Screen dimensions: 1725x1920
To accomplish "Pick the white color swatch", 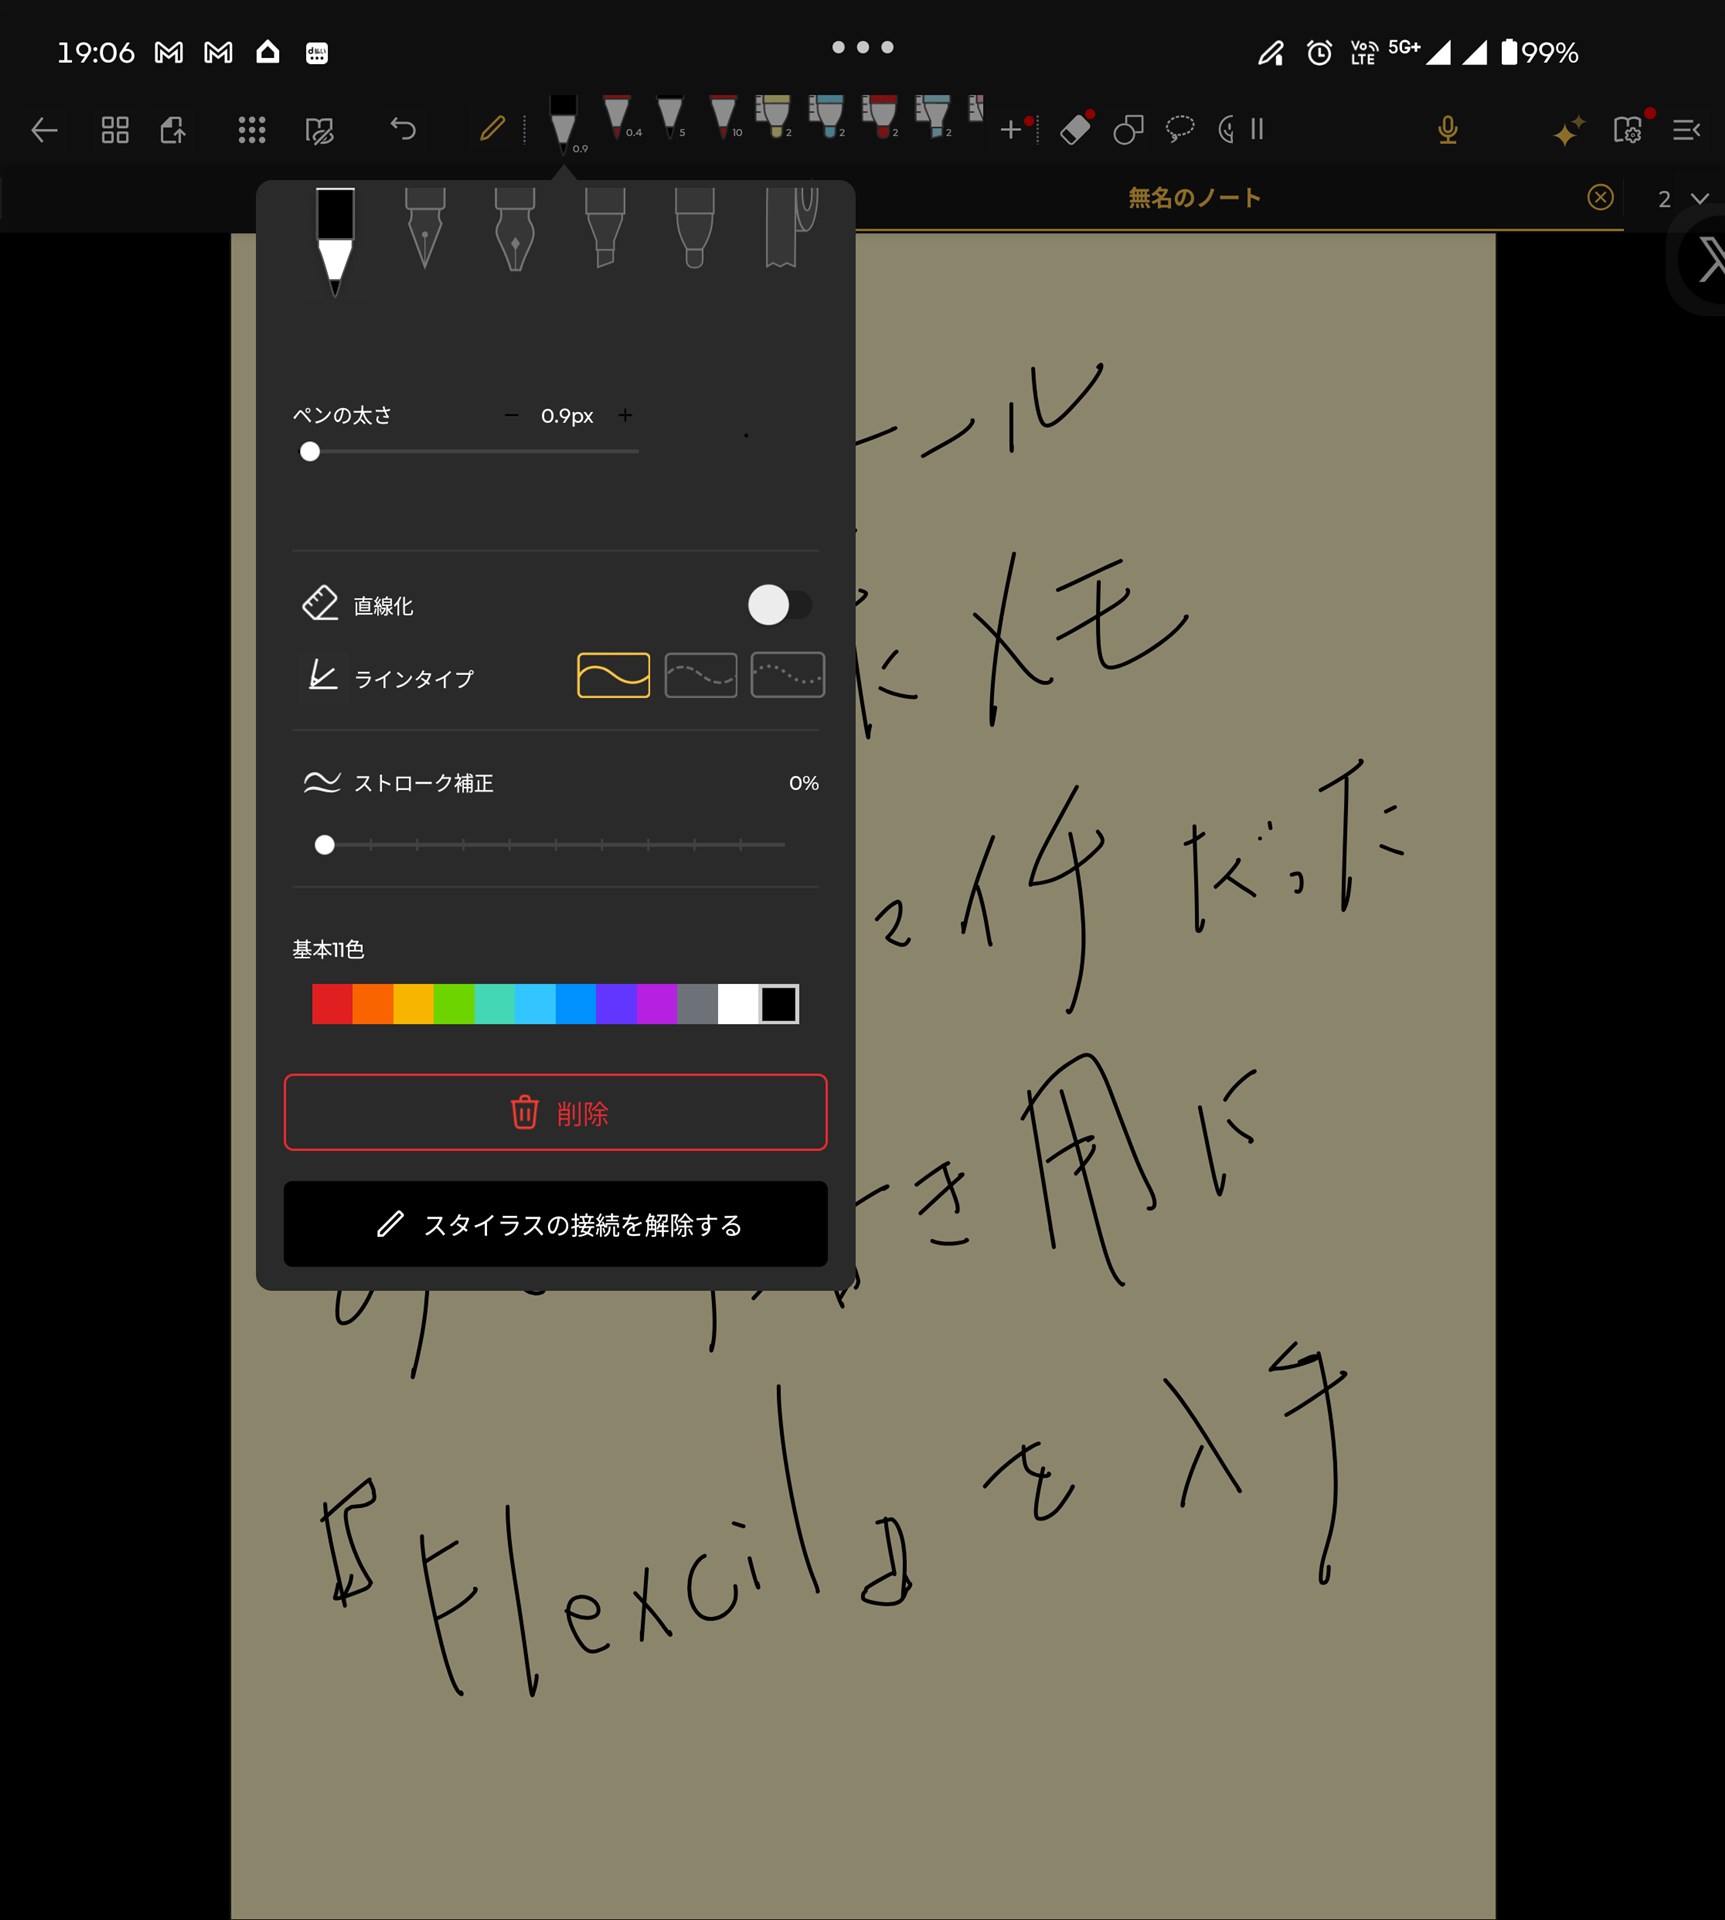I will 738,1004.
